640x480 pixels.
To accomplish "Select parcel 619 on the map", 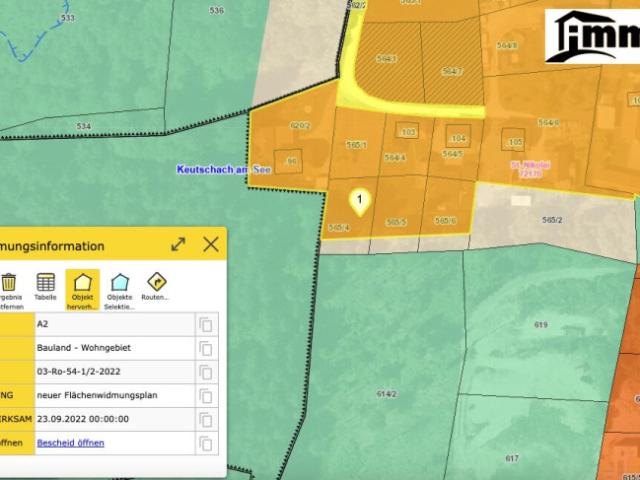I will (540, 325).
